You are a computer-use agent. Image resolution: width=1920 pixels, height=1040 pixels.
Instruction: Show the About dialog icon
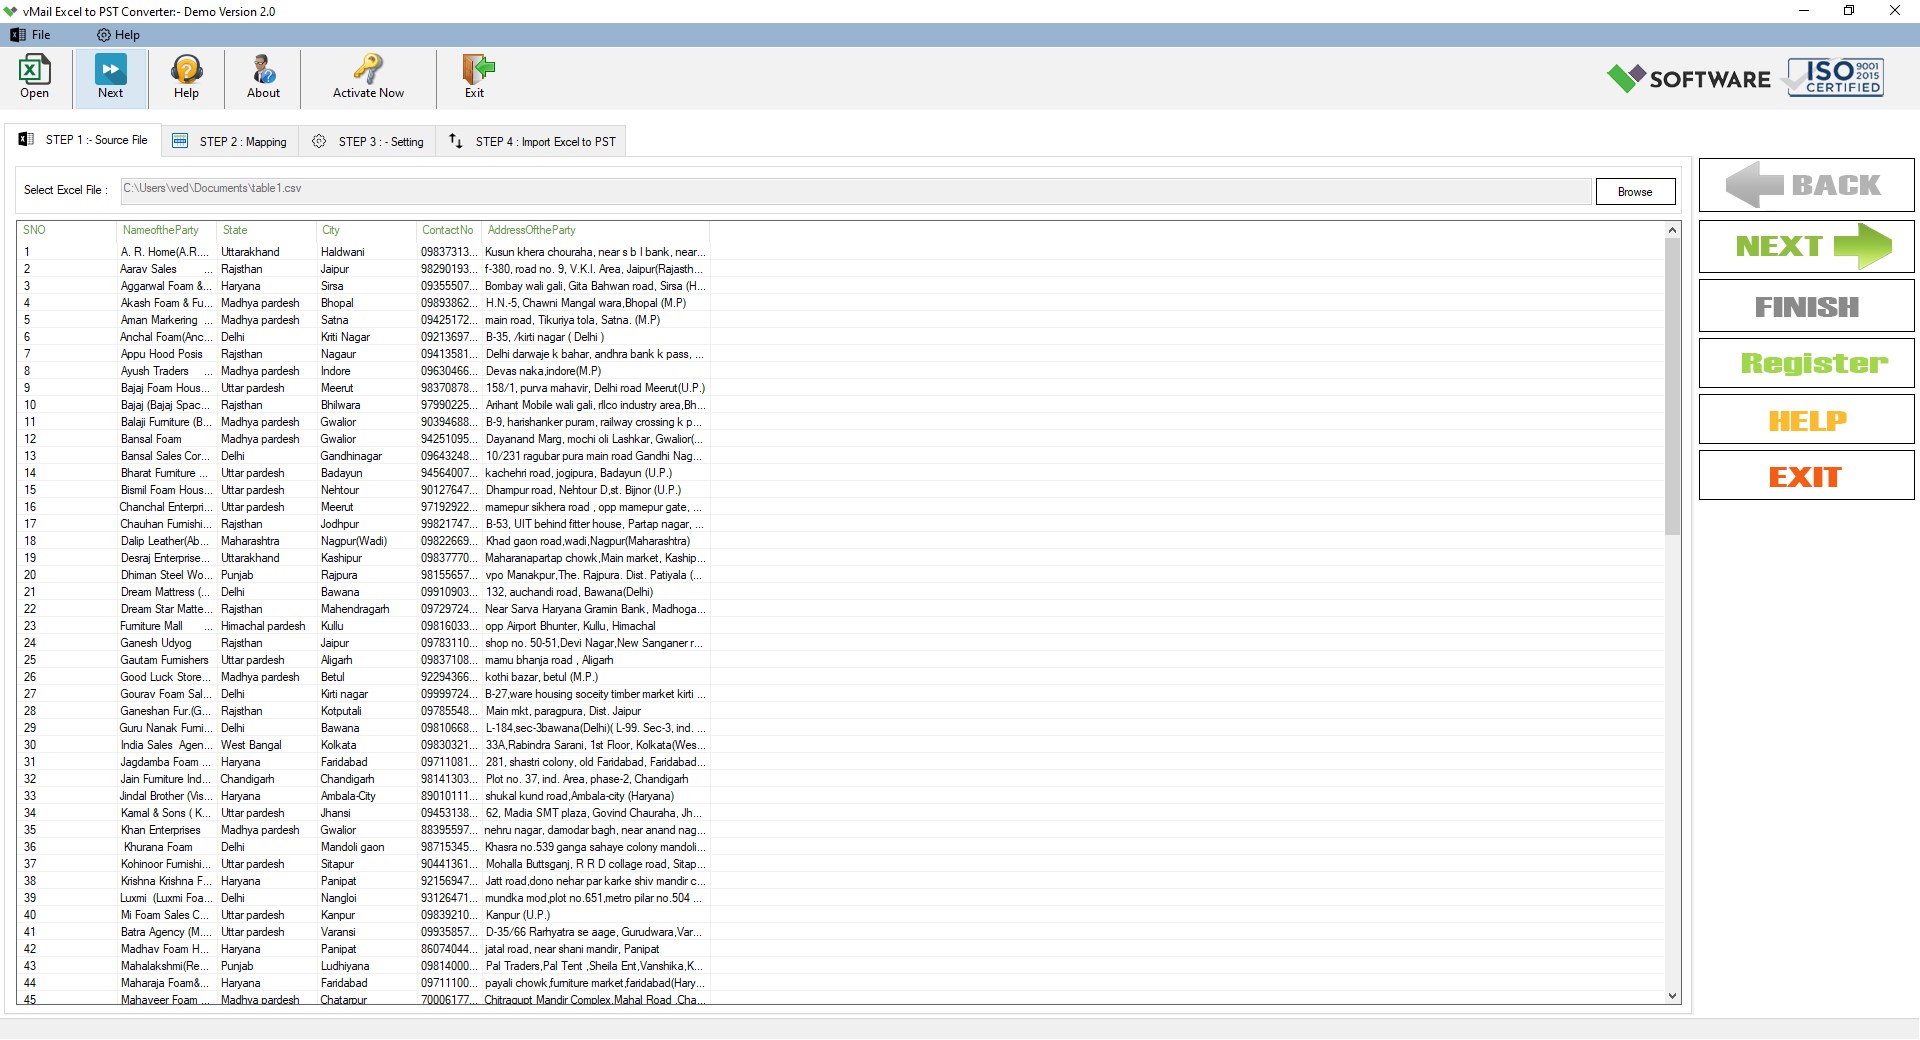coord(263,77)
